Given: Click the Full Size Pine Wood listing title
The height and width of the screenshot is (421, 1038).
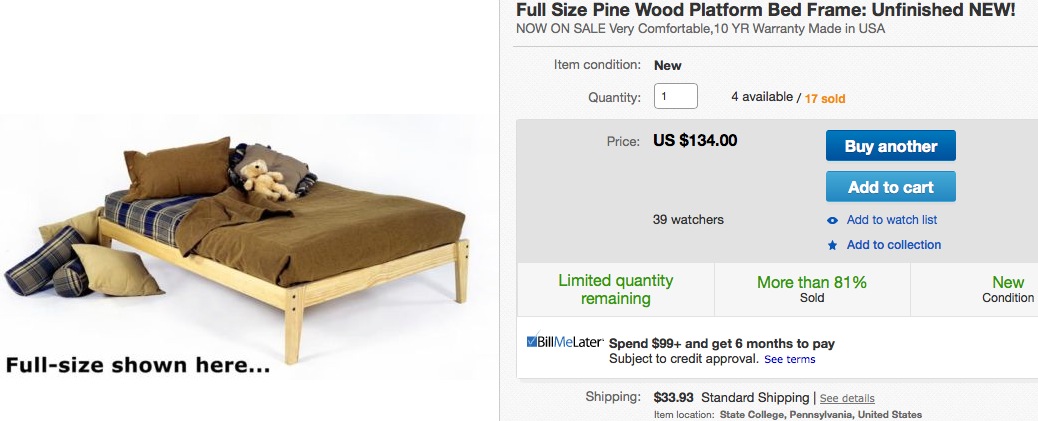Looking at the screenshot, I should (x=765, y=10).
